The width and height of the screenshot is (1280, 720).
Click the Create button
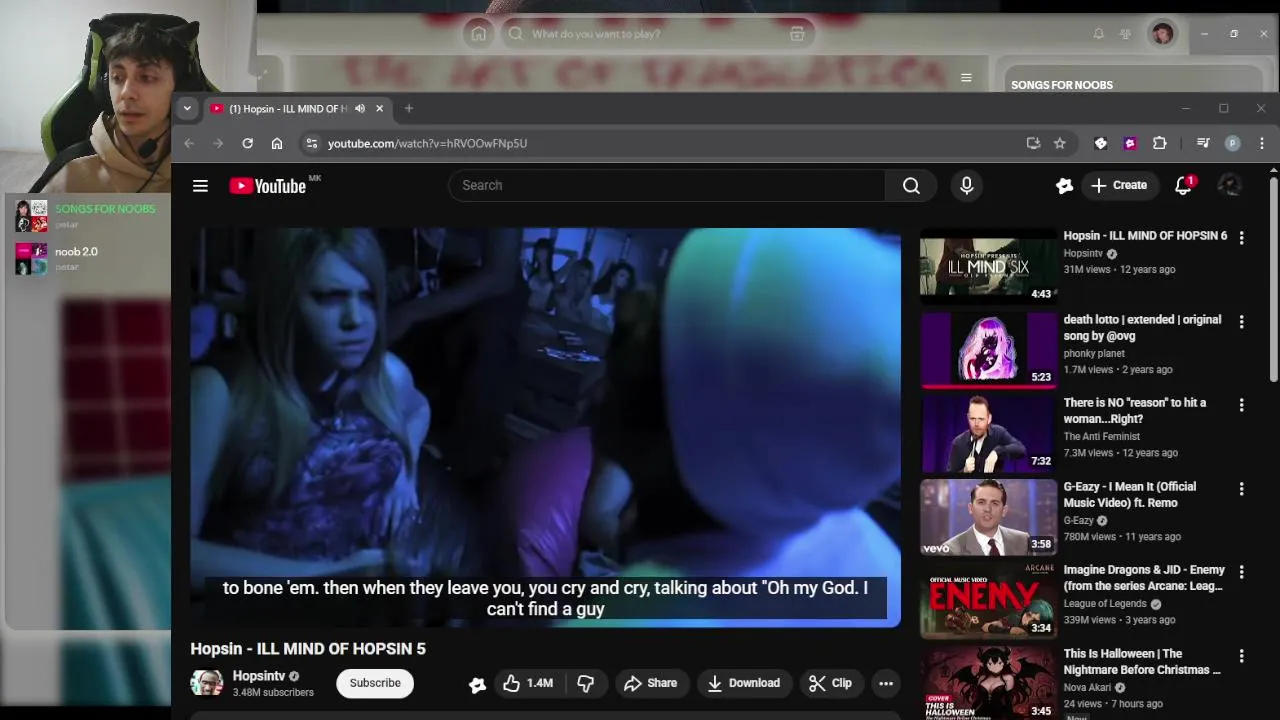(x=1119, y=185)
